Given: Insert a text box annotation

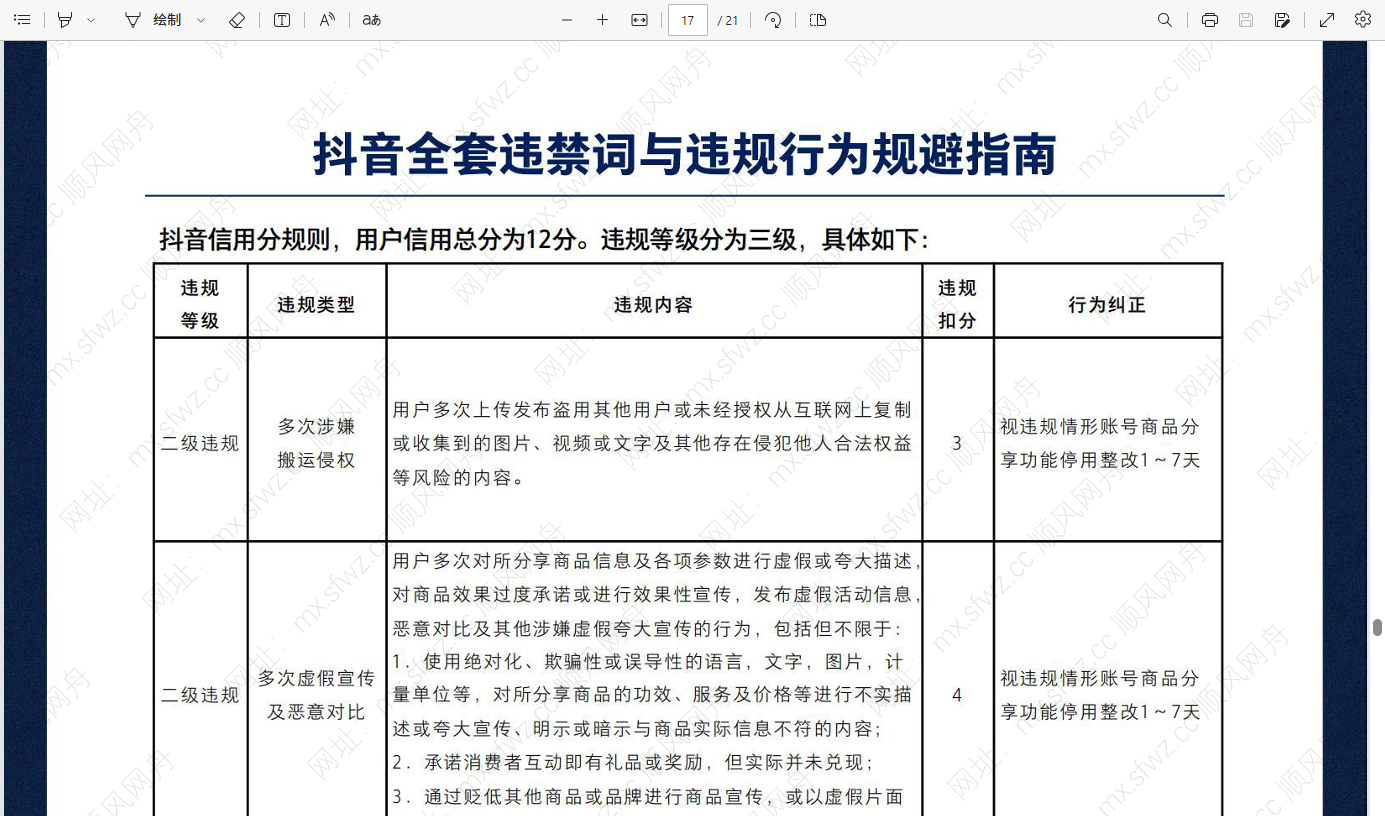Looking at the screenshot, I should [281, 19].
